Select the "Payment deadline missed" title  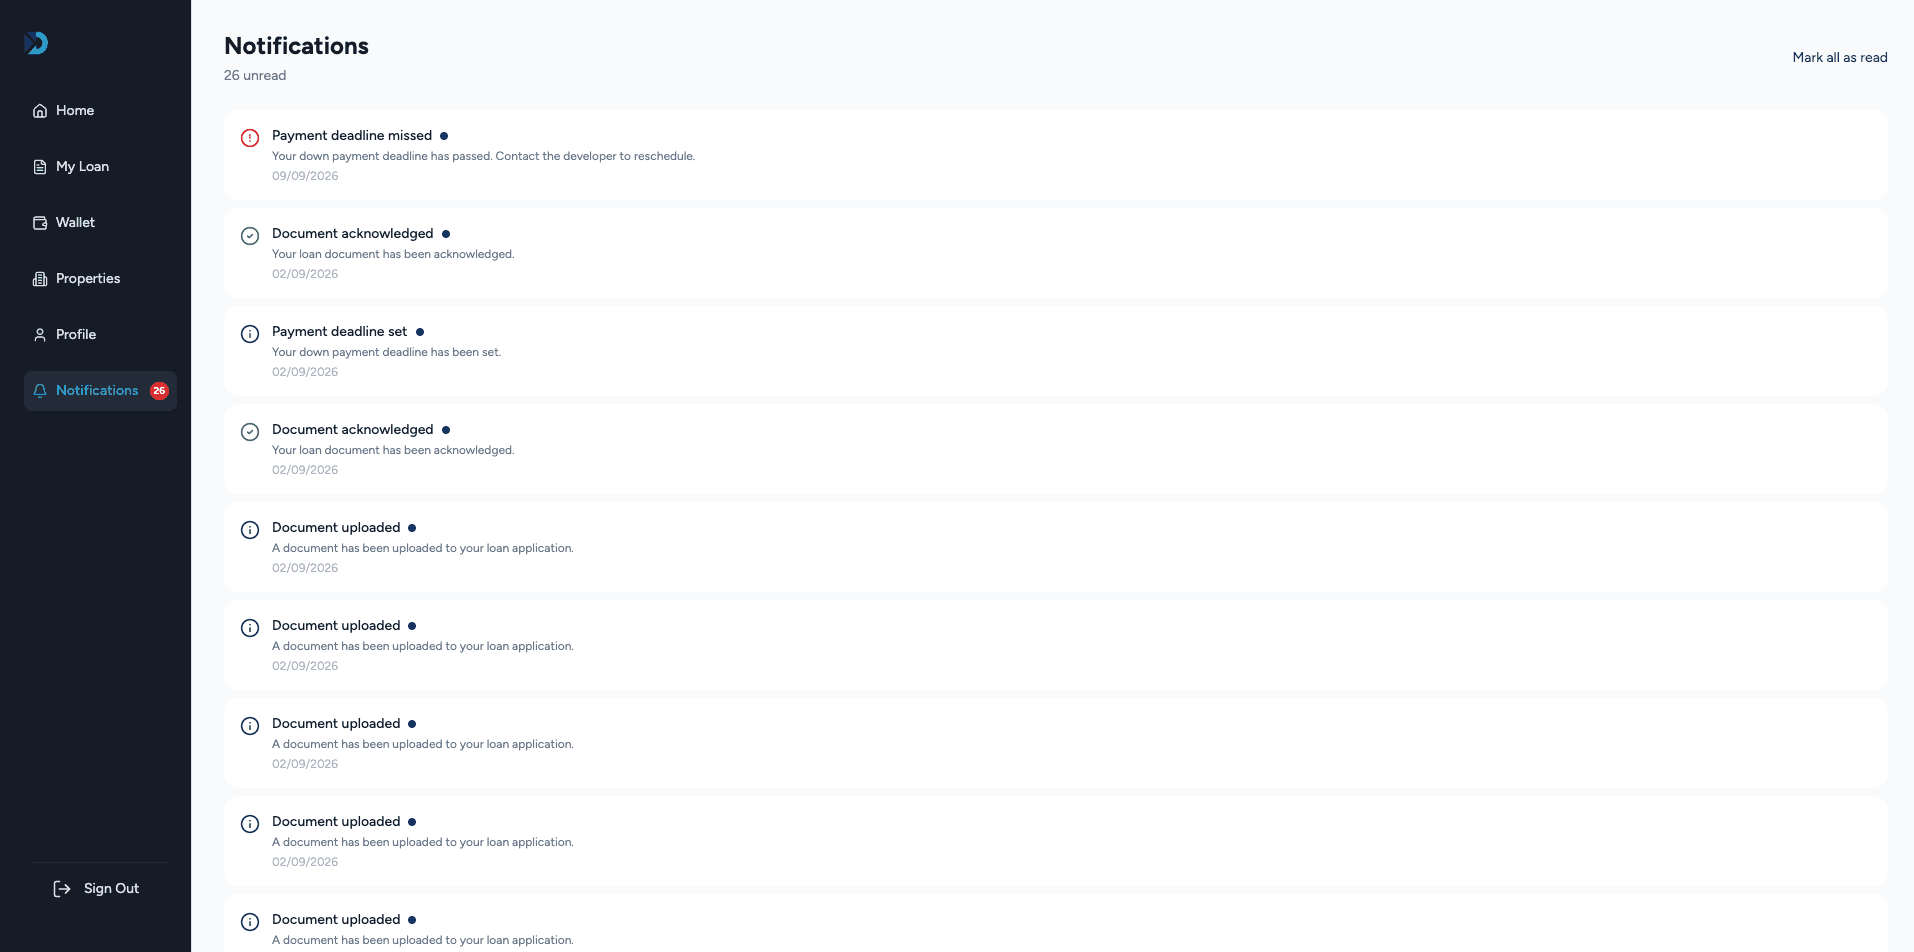352,136
